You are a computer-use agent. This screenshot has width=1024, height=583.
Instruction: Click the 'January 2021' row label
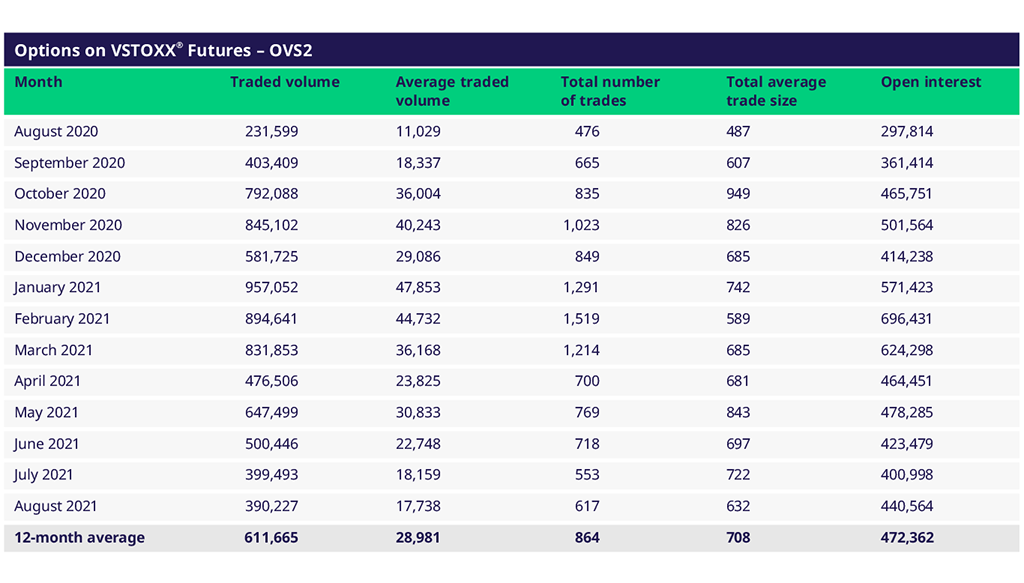[57, 287]
